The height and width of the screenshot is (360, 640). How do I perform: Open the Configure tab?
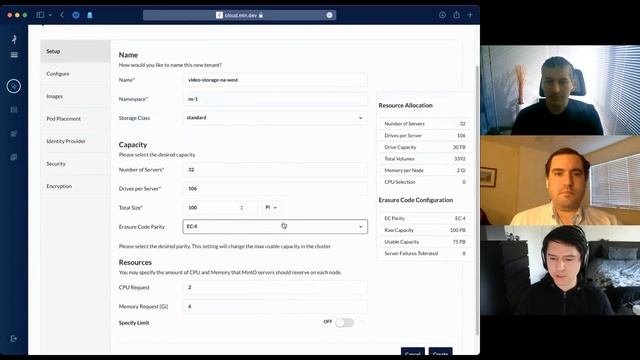point(75,73)
